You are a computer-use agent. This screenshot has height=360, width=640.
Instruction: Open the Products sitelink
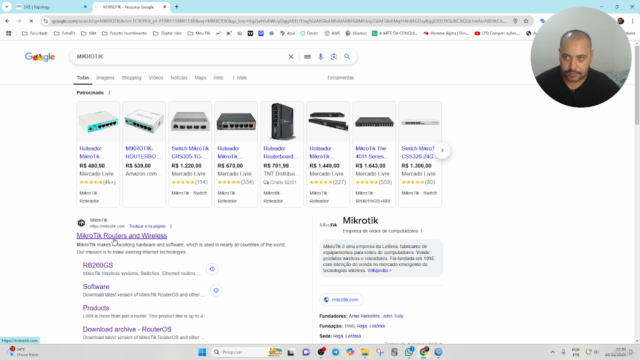[x=96, y=308]
